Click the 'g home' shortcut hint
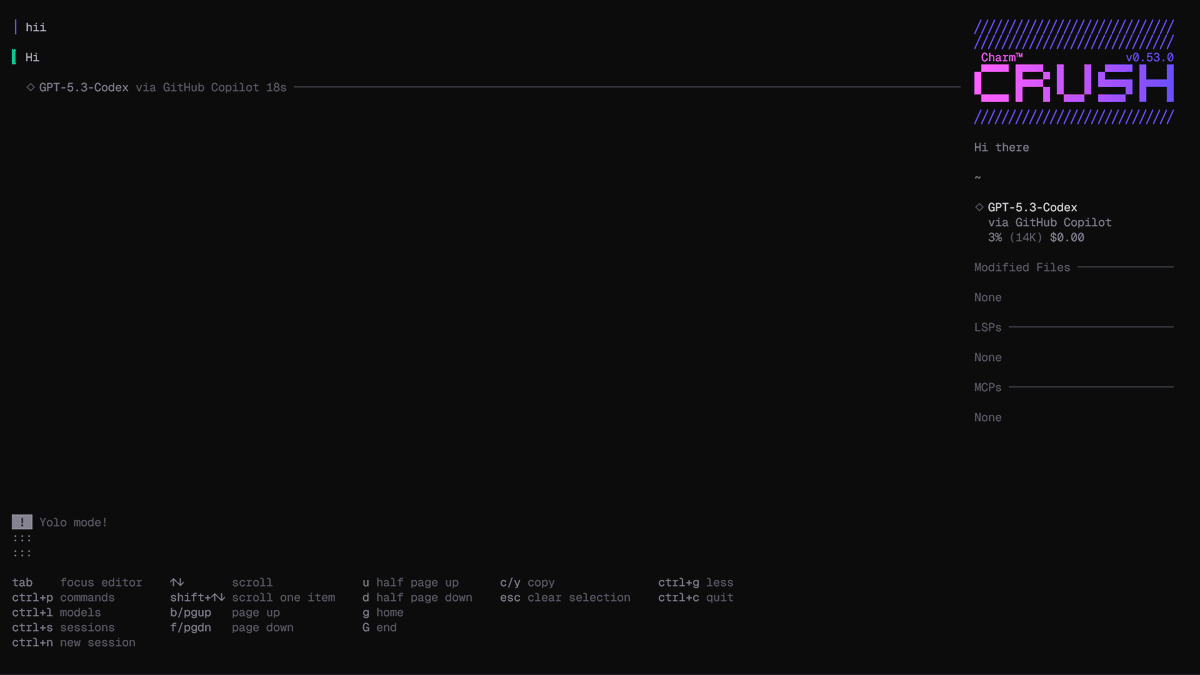This screenshot has height=675, width=1200. 383,612
